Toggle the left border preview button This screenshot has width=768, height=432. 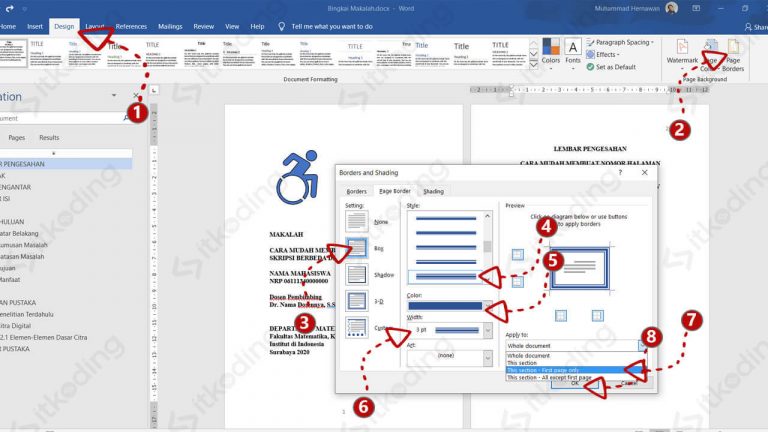(561, 315)
